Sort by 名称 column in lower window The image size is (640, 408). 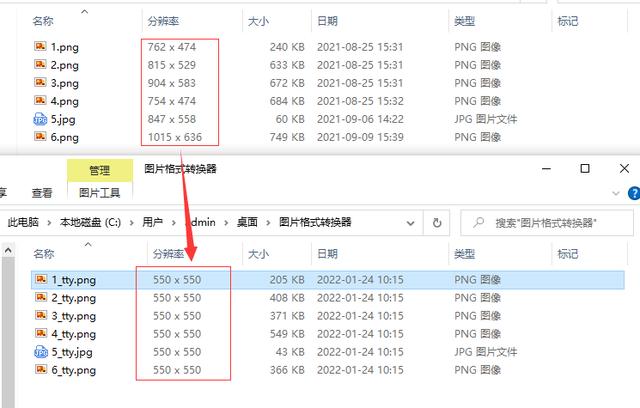coord(44,254)
